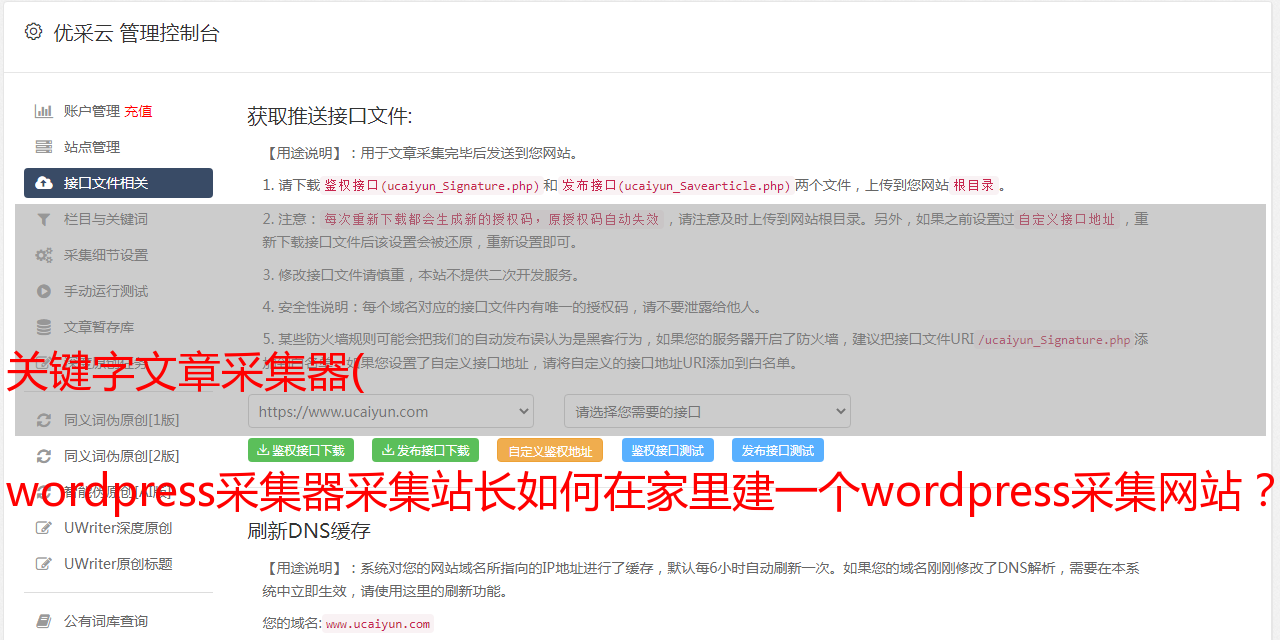Click the red 充值 recharge link
This screenshot has height=640, width=1280.
click(x=138, y=111)
